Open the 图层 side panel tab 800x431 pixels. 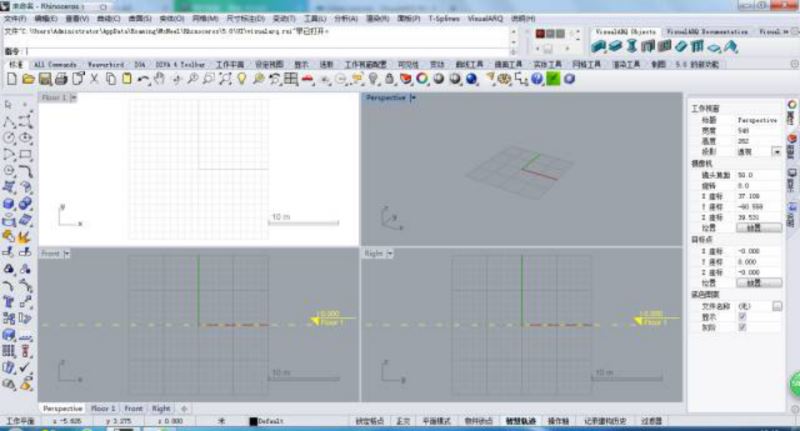[x=791, y=145]
